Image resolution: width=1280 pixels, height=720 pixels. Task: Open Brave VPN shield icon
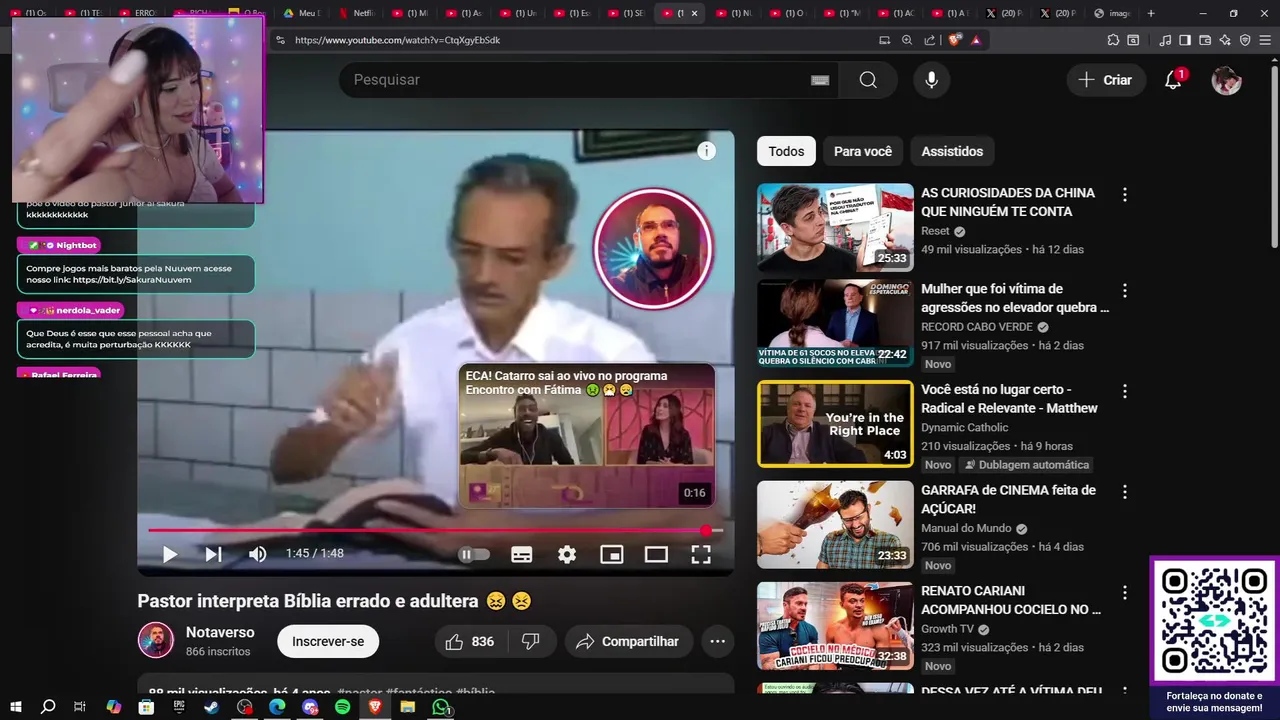pyautogui.click(x=1245, y=40)
